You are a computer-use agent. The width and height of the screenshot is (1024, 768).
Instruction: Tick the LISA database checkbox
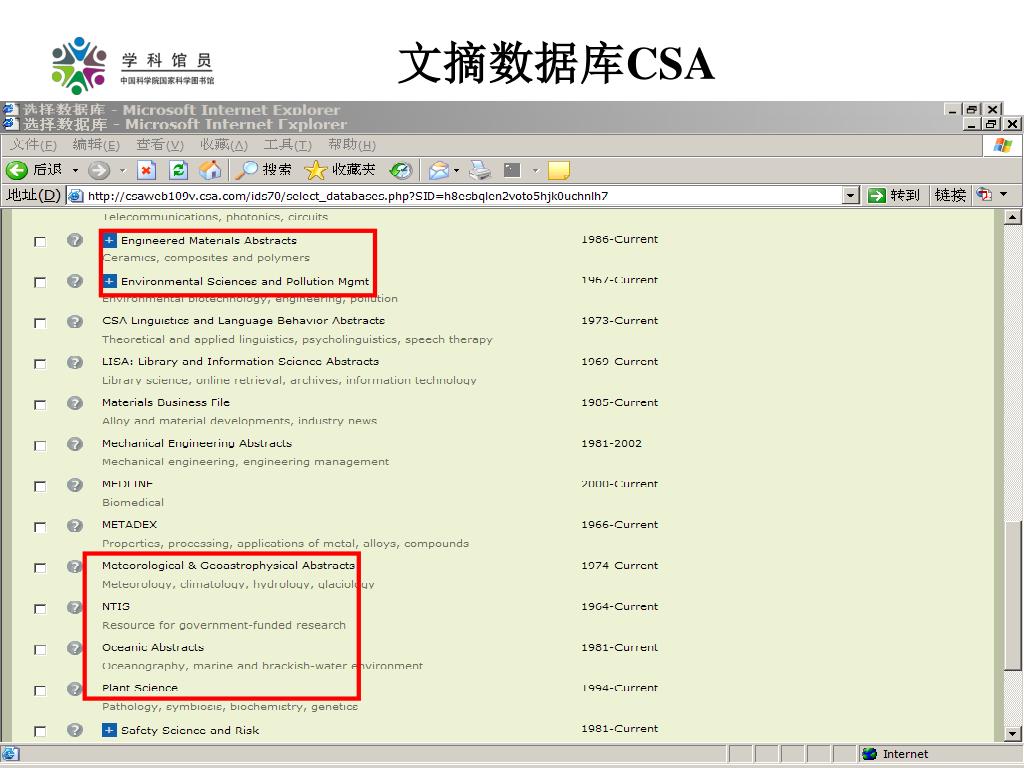(40, 364)
